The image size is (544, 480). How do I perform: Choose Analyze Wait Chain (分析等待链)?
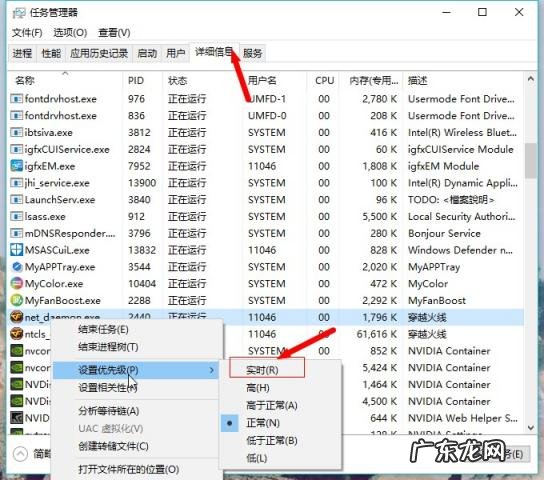(109, 411)
